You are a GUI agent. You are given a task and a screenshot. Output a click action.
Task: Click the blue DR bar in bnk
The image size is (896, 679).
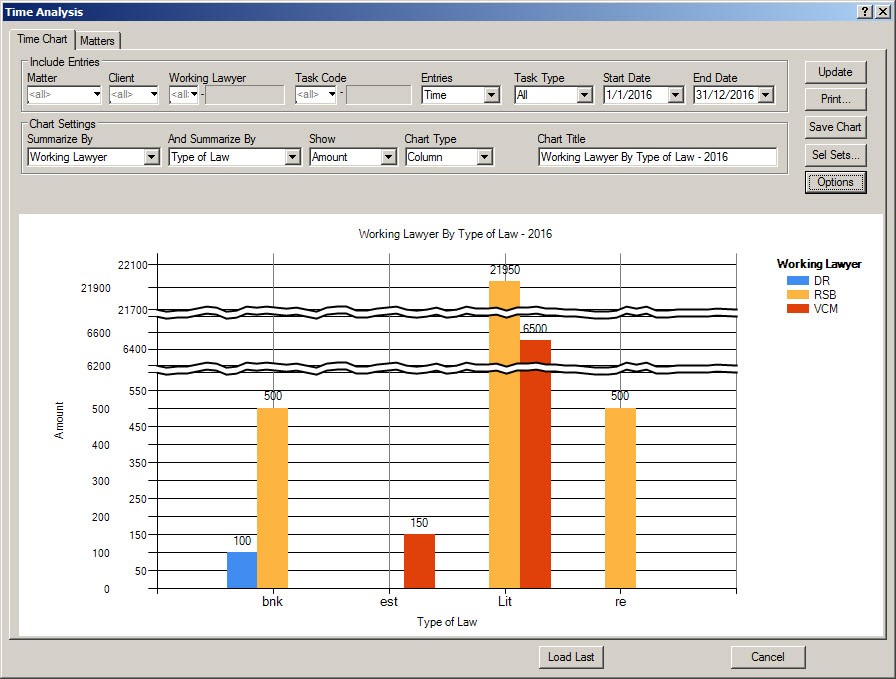tap(242, 570)
